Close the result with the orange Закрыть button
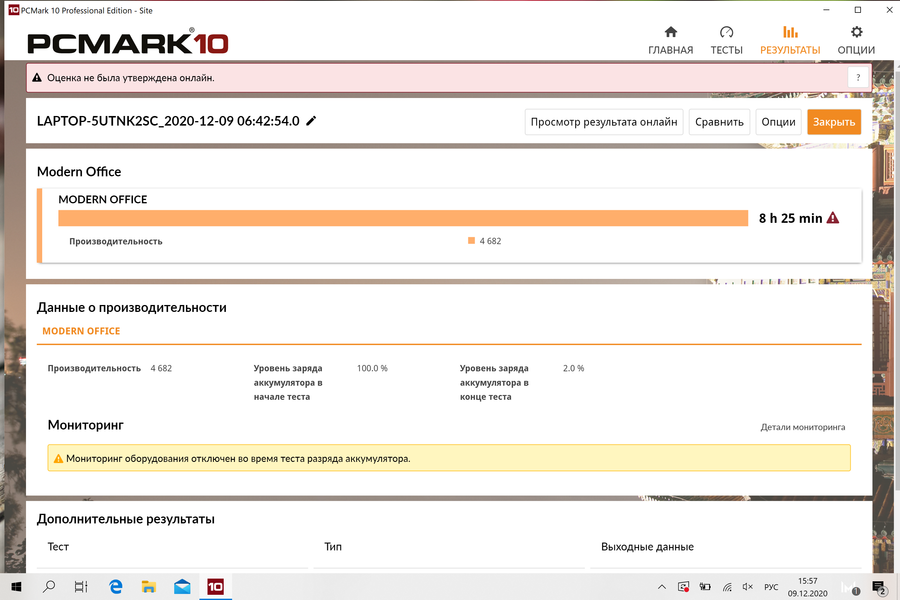The height and width of the screenshot is (600, 900). (x=833, y=122)
